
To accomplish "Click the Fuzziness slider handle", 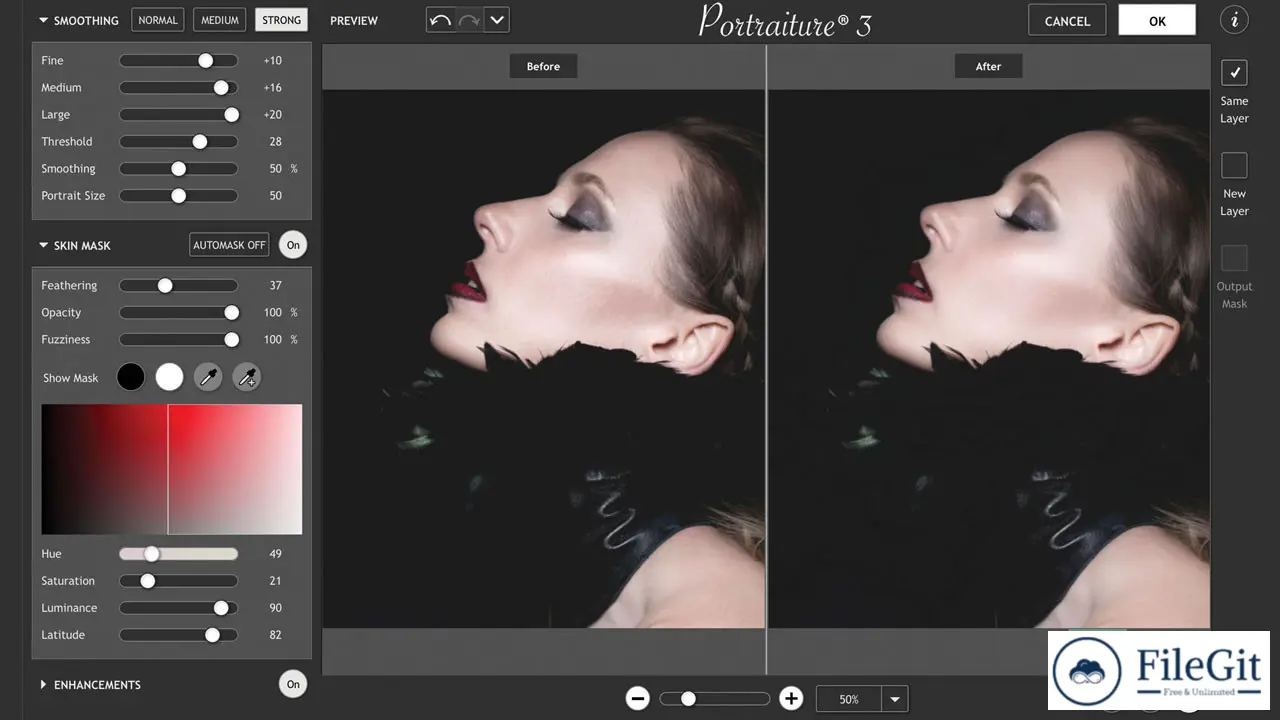I will click(232, 340).
